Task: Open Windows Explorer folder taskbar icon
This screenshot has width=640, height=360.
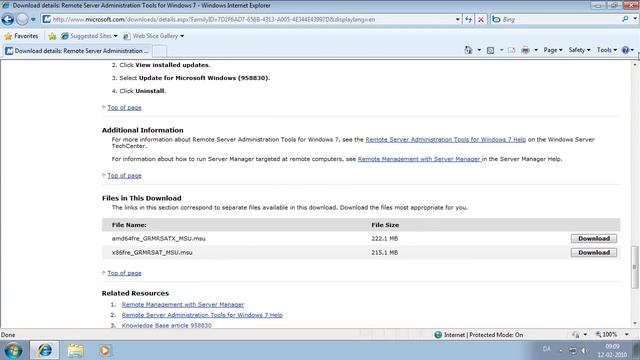Action: 76,350
